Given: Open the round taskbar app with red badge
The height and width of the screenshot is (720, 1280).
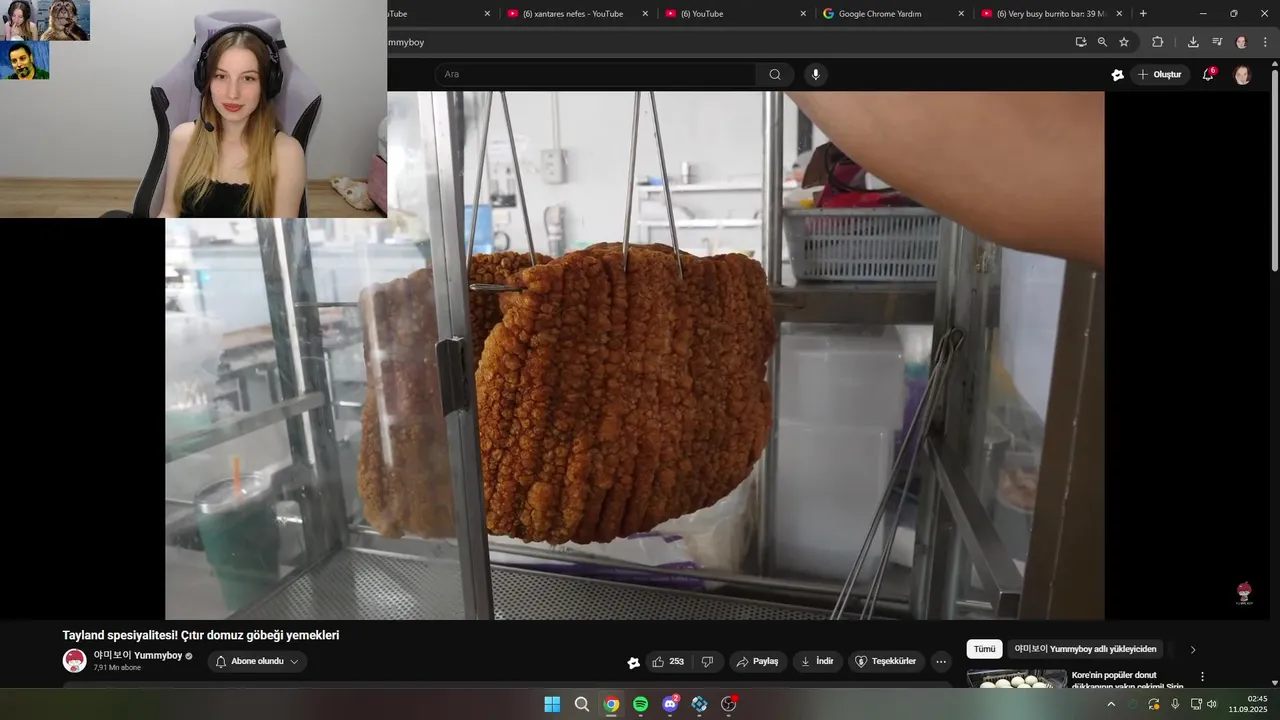Looking at the screenshot, I should [x=729, y=704].
